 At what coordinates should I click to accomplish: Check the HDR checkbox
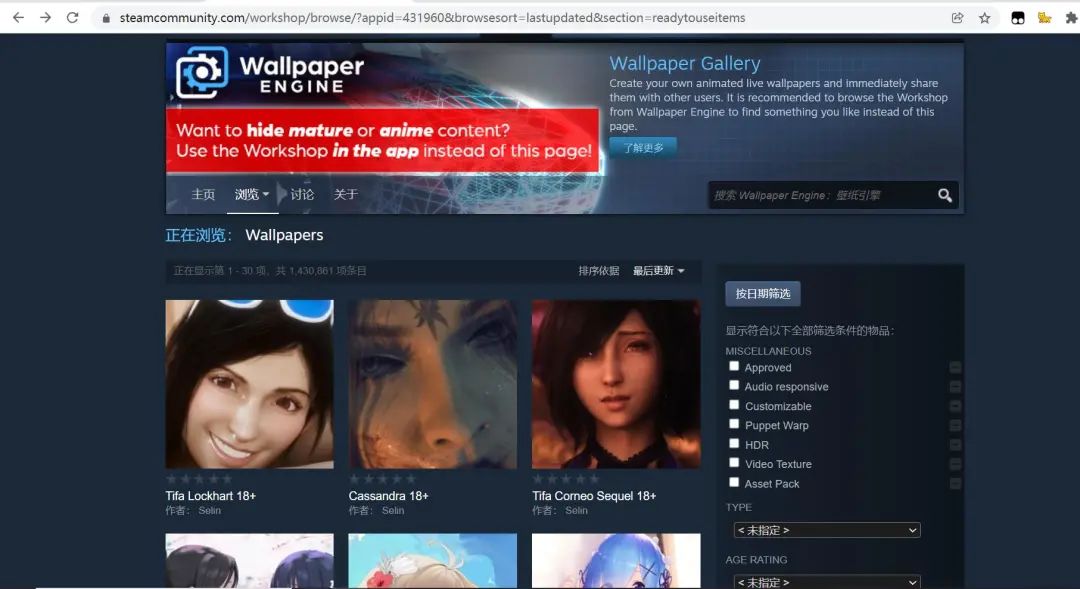(x=734, y=444)
